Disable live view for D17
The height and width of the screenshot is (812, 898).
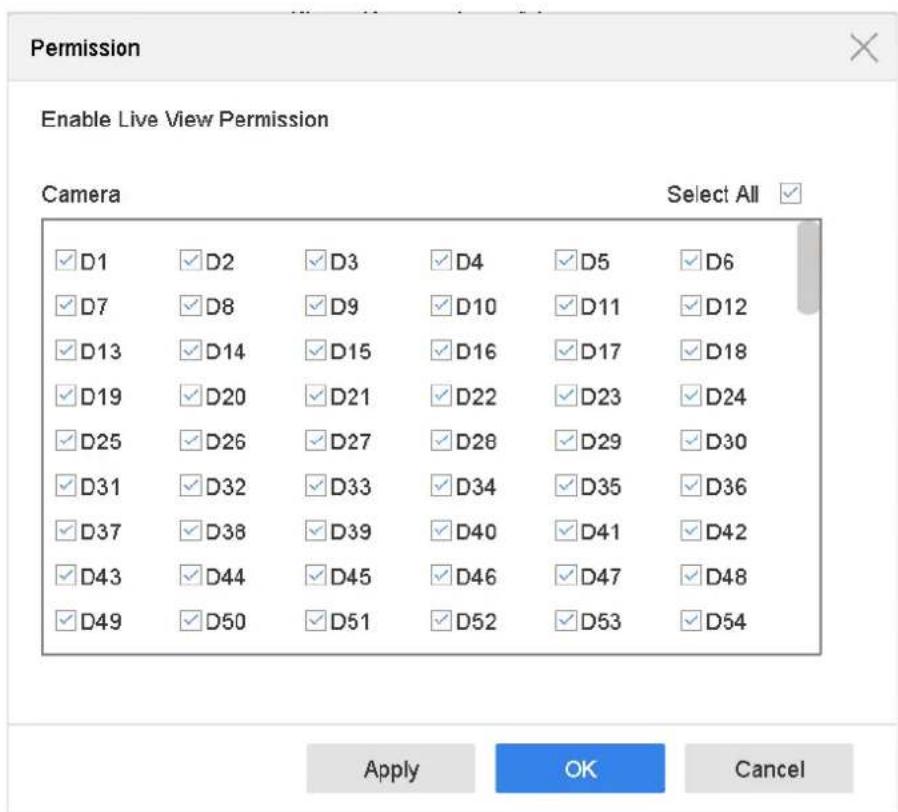566,350
